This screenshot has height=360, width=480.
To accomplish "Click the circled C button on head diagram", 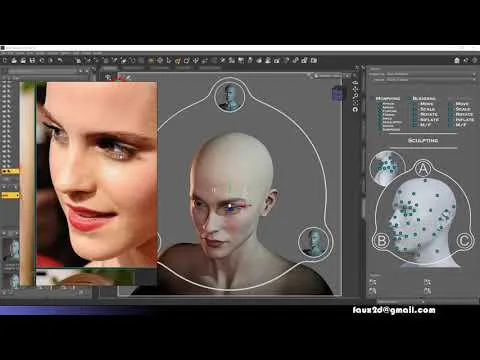I will pos(464,240).
